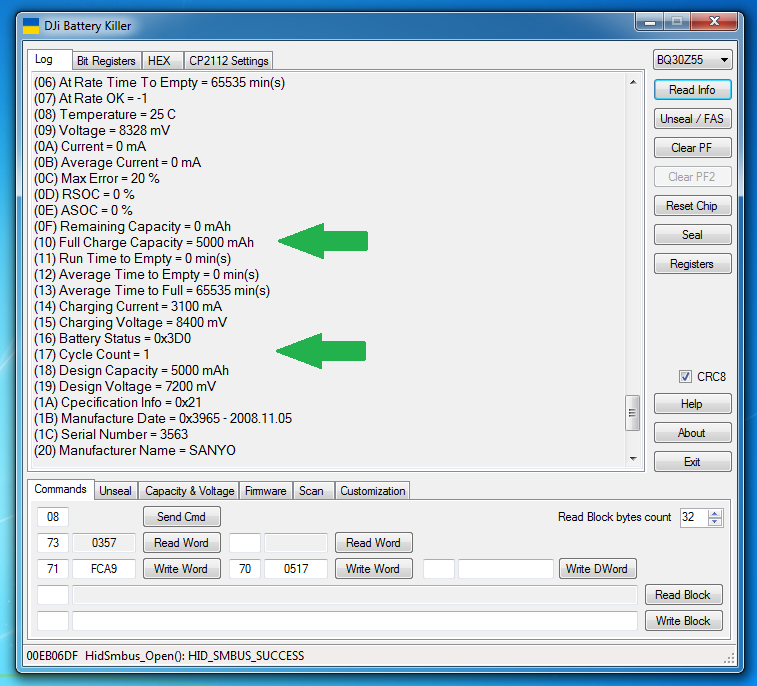Screen dimensions: 757x686
Task: Decrease Read Block bytes count stepper
Action: (x=715, y=521)
